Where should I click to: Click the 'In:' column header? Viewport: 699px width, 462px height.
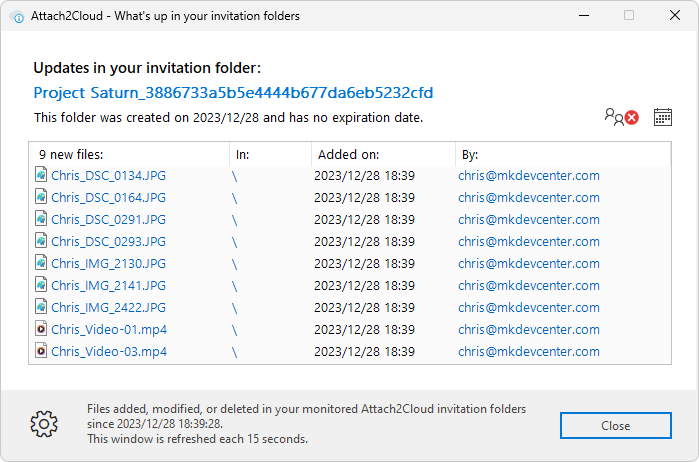click(x=270, y=154)
